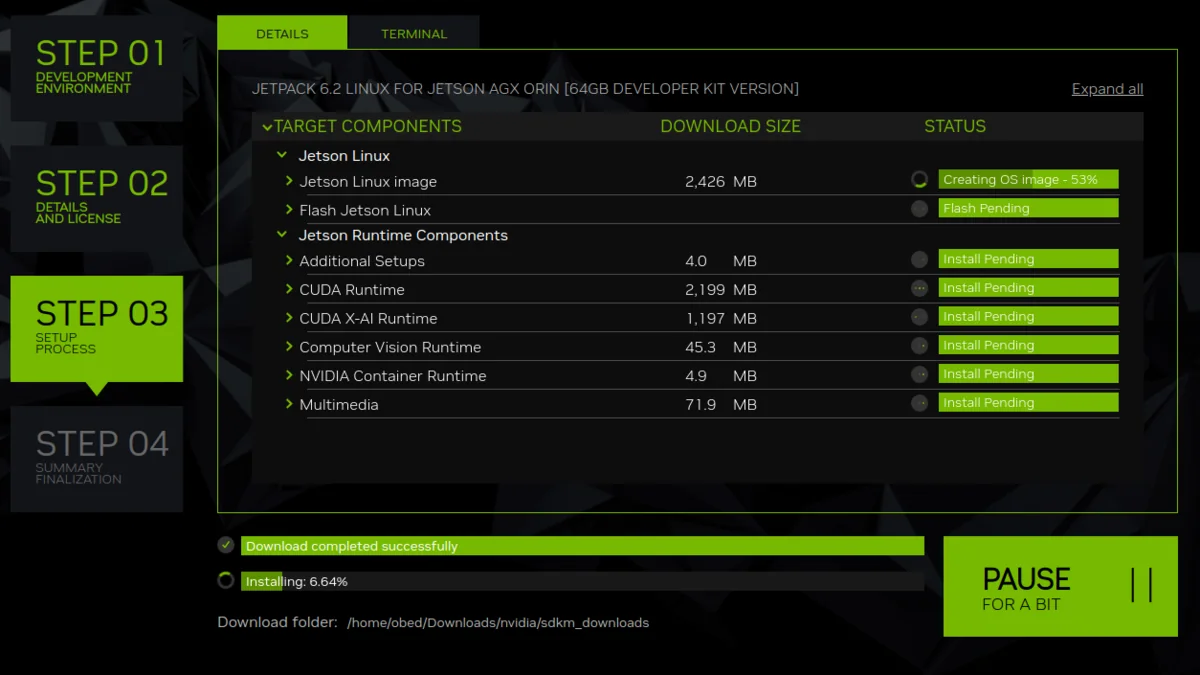Screen dimensions: 1200x675
Task: Click the status circle for Computer Vision Runtime
Action: coord(920,346)
